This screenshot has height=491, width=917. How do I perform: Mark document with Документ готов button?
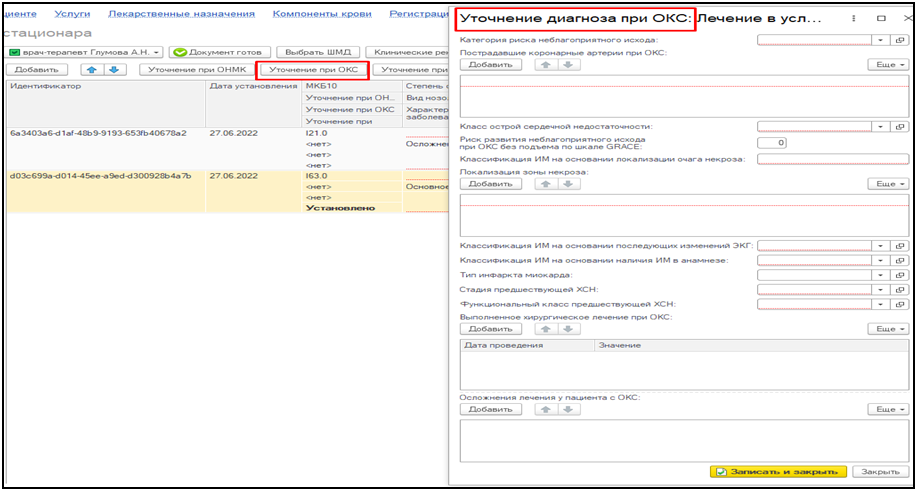[217, 52]
